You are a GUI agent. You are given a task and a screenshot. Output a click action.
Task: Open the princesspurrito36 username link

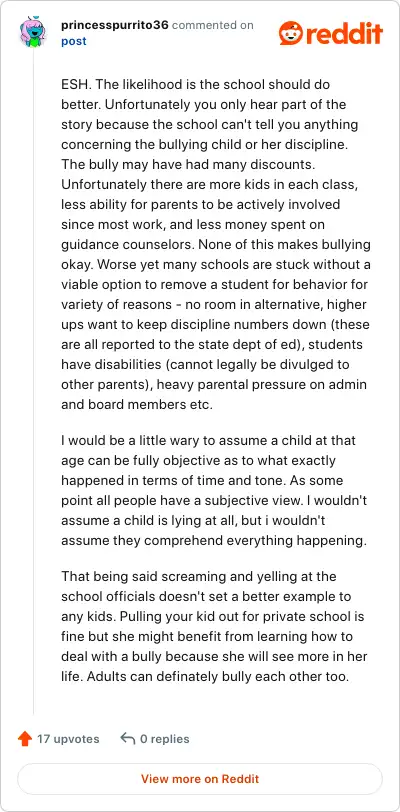pyautogui.click(x=115, y=25)
